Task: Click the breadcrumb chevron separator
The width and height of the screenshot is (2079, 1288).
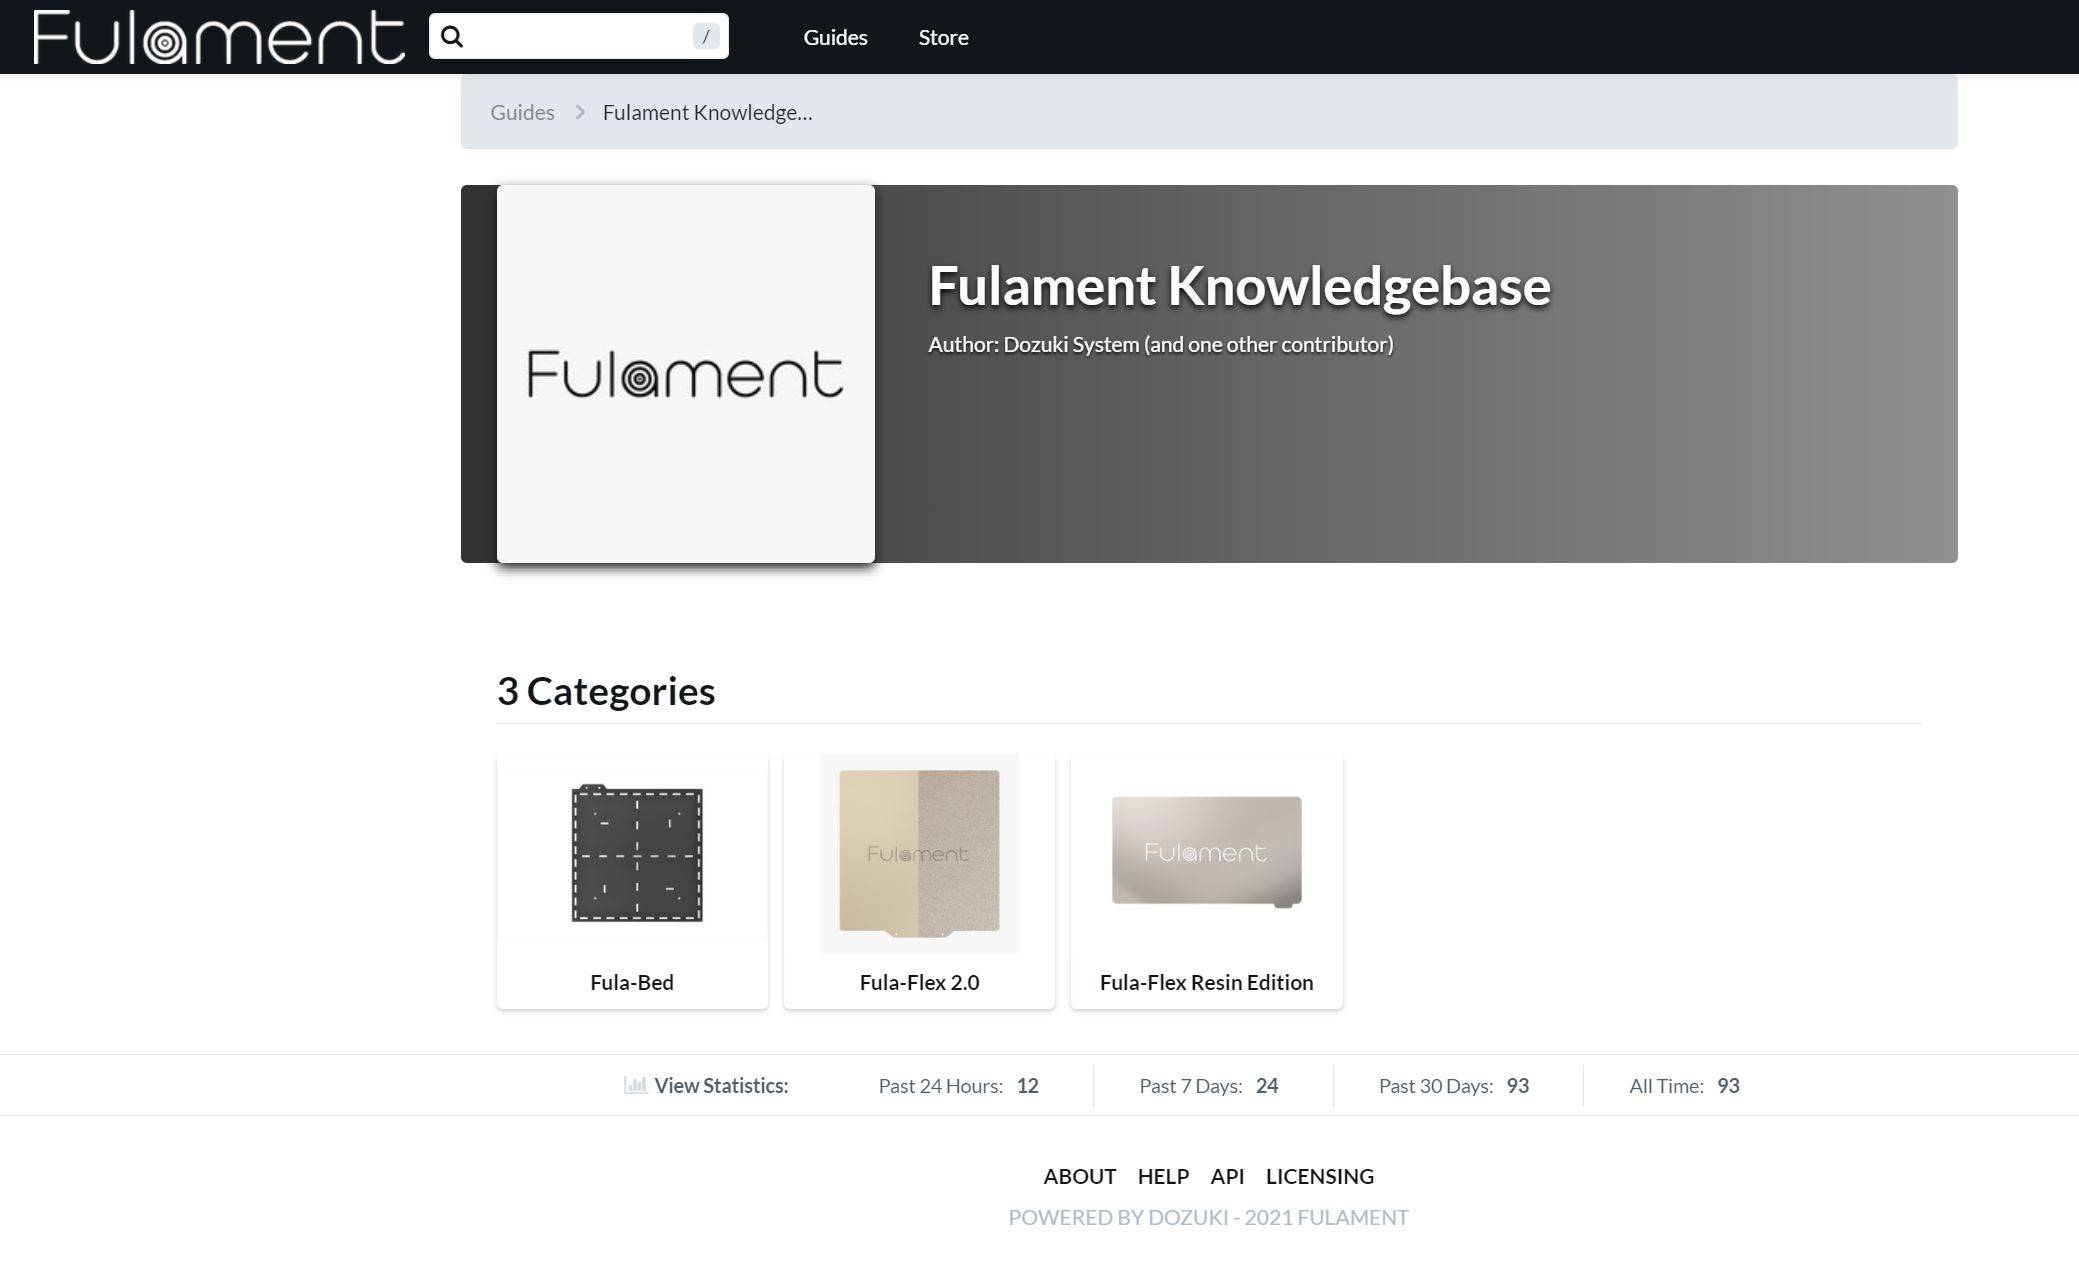Action: coord(579,112)
